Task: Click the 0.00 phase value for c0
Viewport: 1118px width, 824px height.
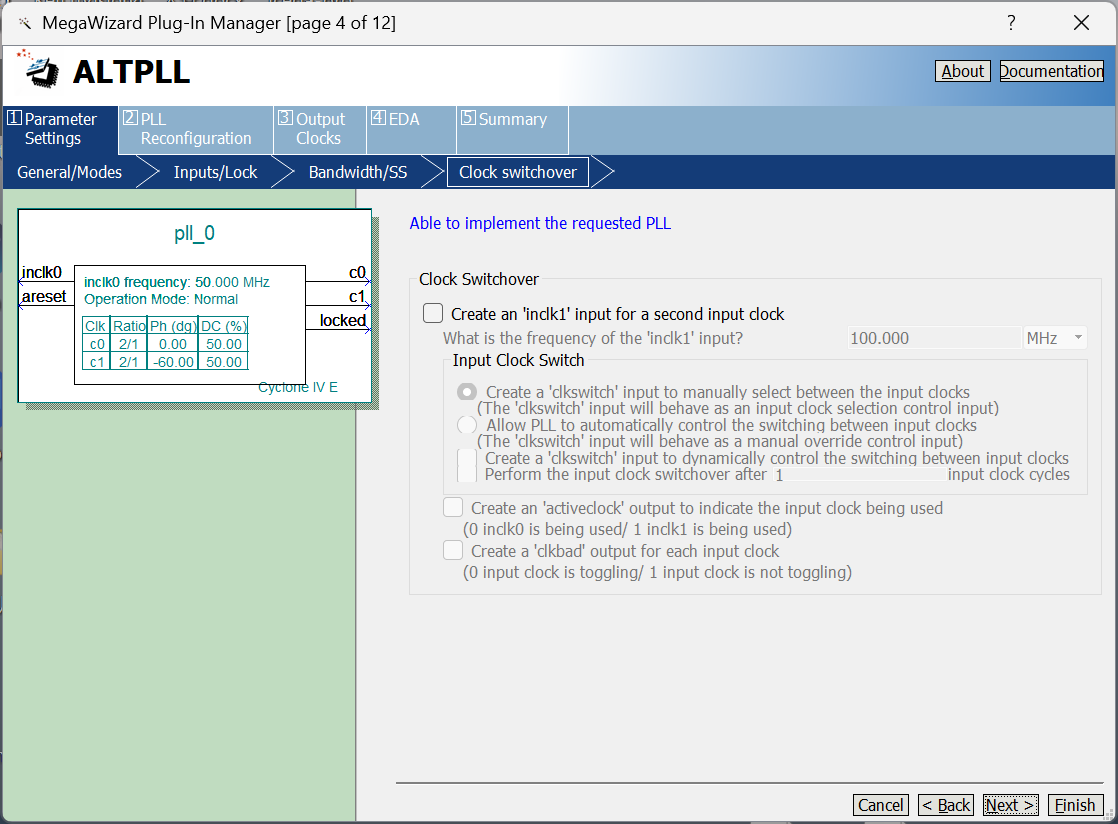Action: (173, 344)
